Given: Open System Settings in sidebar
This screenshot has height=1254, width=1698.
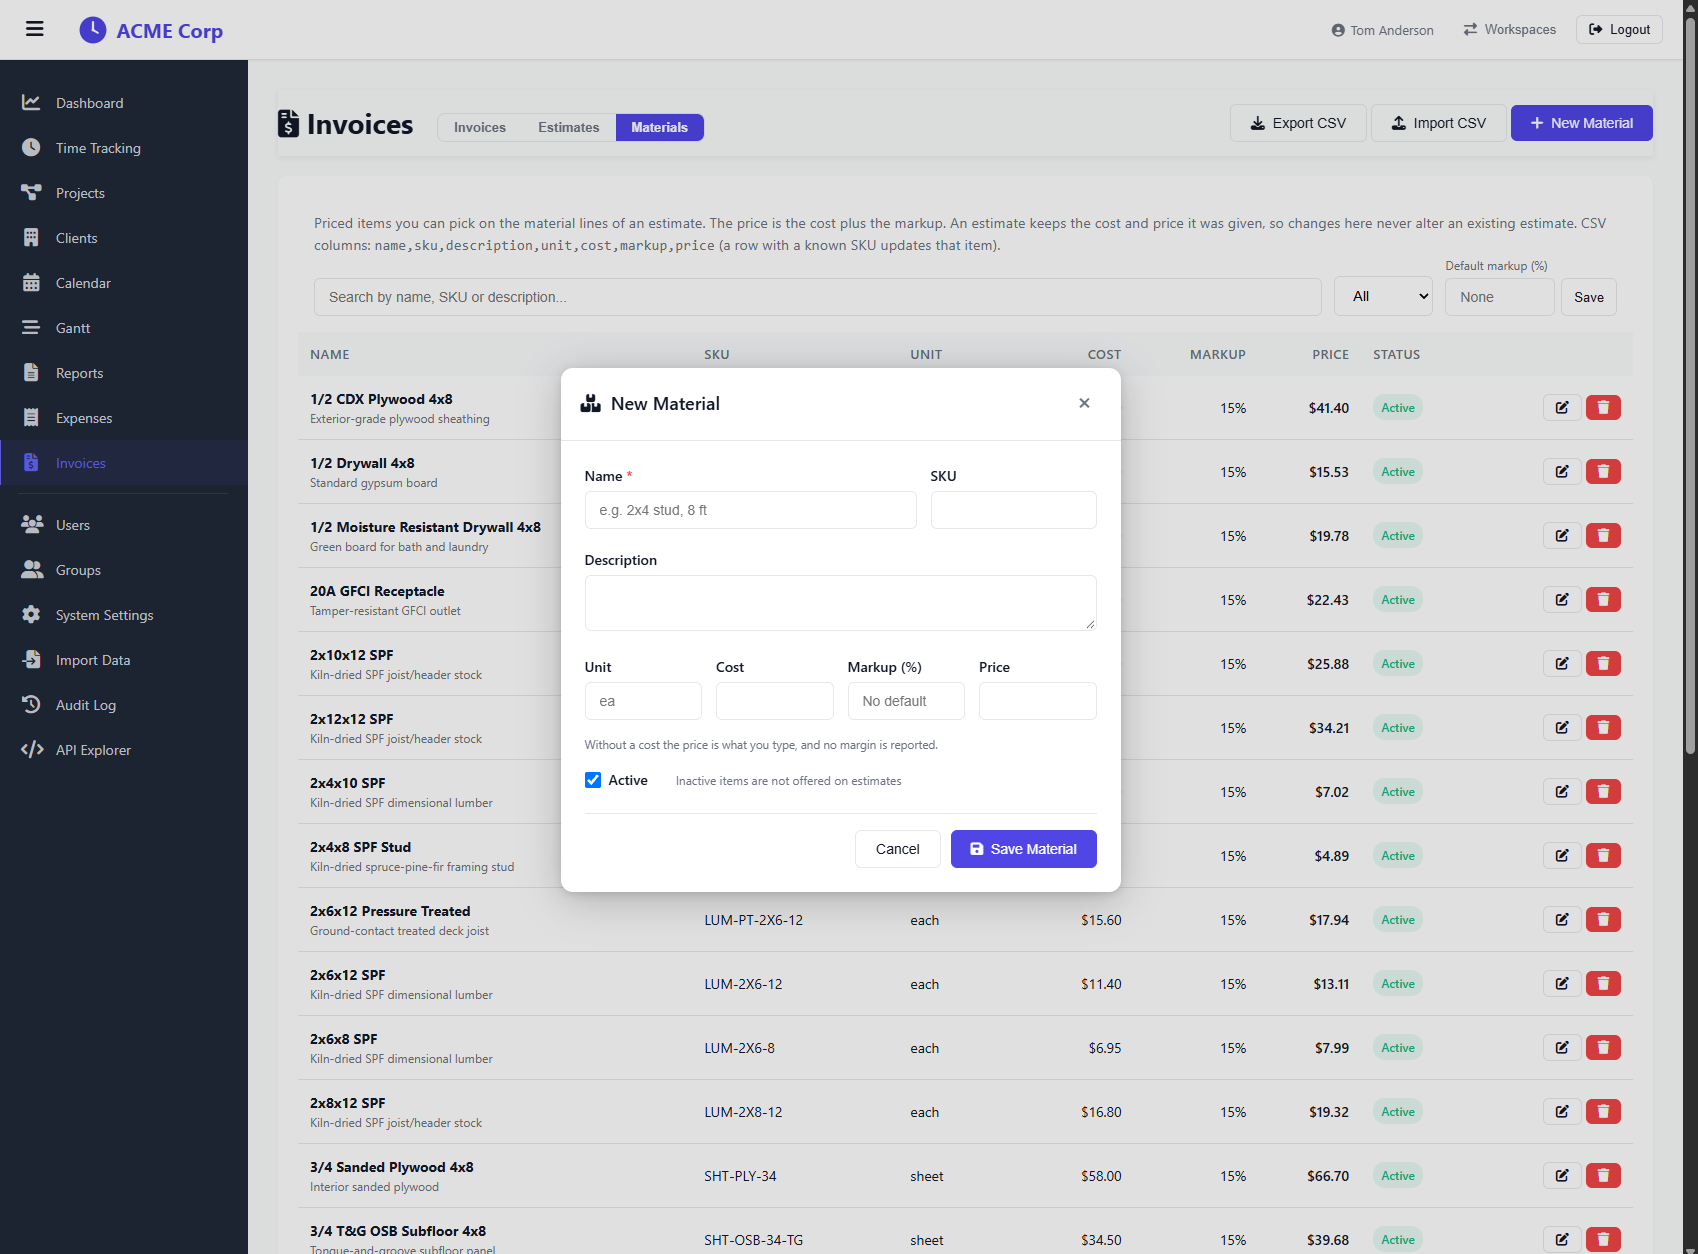Looking at the screenshot, I should [x=124, y=615].
